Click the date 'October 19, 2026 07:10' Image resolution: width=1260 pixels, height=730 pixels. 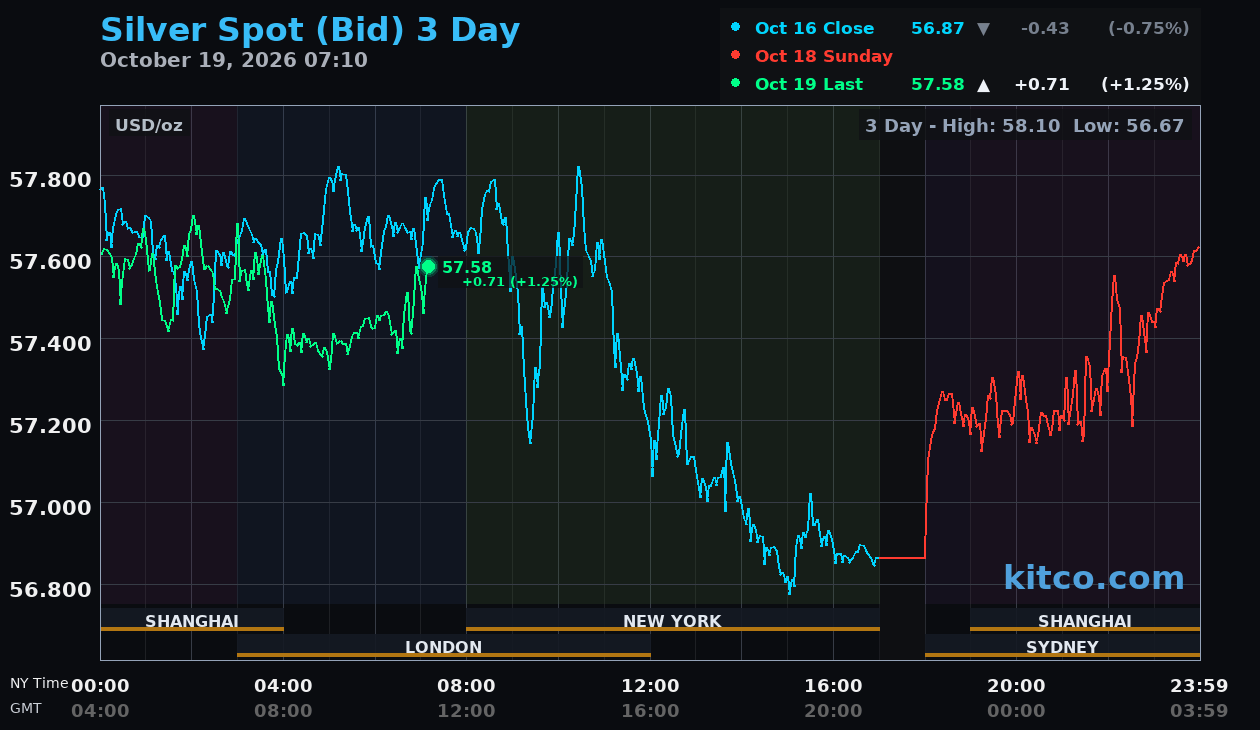(234, 60)
